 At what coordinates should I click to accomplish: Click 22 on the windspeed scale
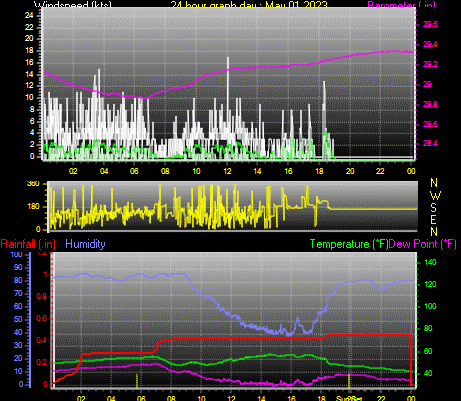[x=29, y=27]
